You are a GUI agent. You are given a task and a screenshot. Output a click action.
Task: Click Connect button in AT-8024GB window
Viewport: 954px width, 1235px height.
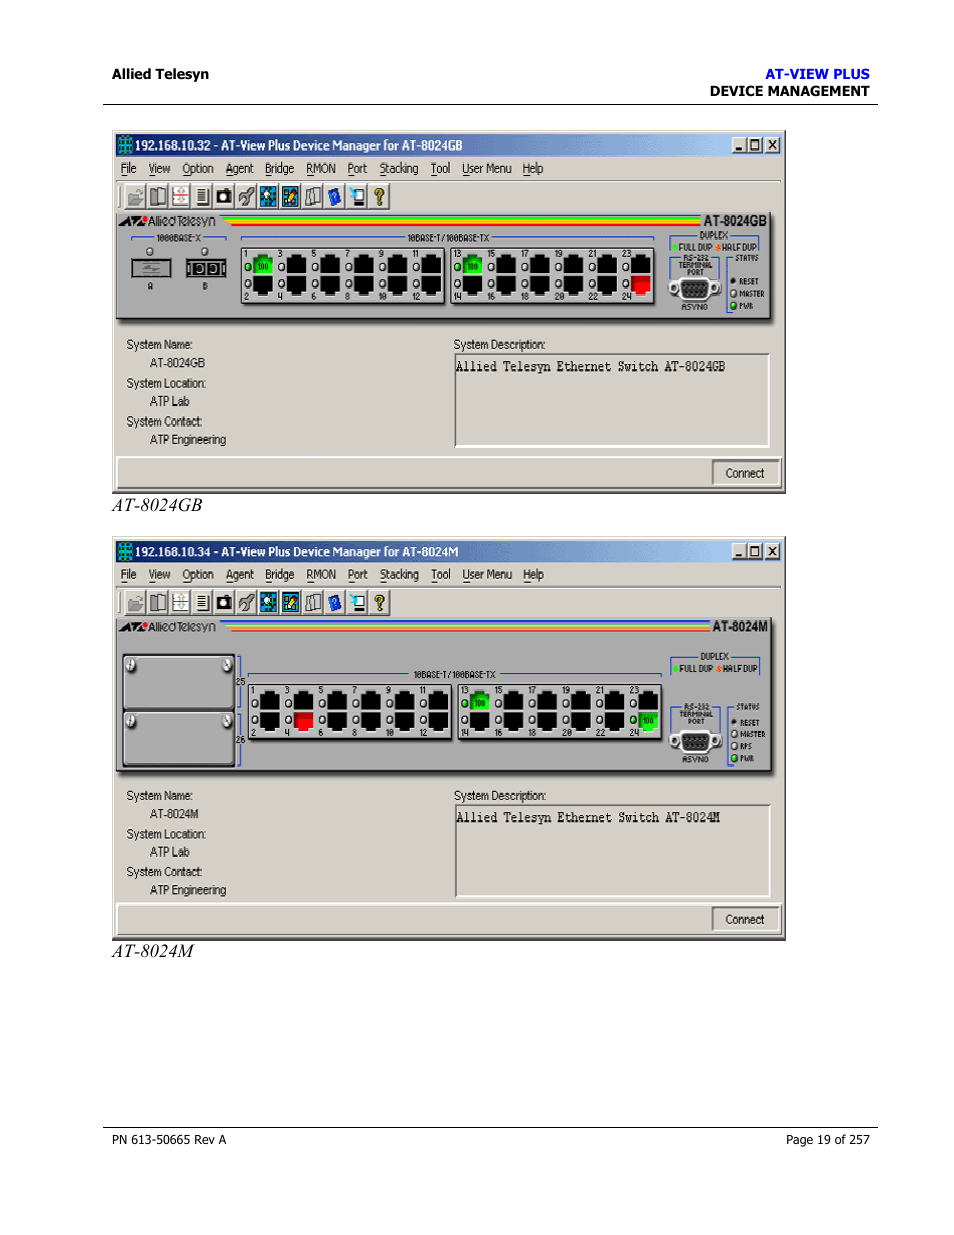[745, 473]
